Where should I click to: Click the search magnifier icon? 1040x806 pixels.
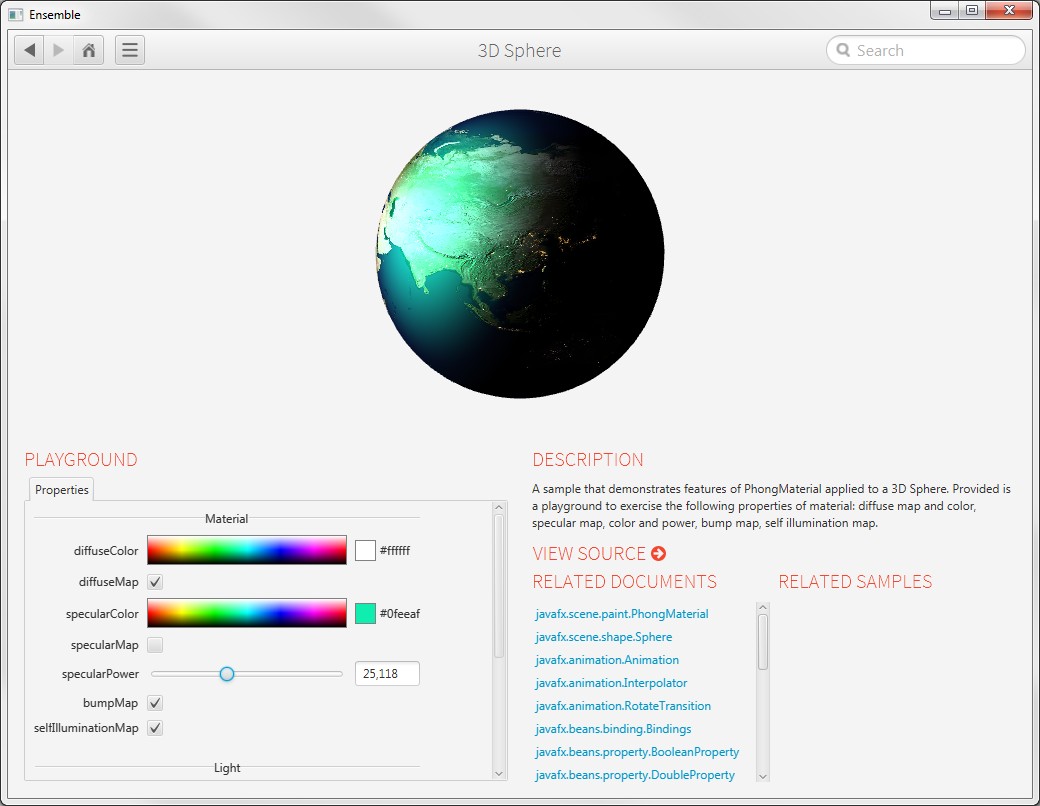[x=844, y=50]
